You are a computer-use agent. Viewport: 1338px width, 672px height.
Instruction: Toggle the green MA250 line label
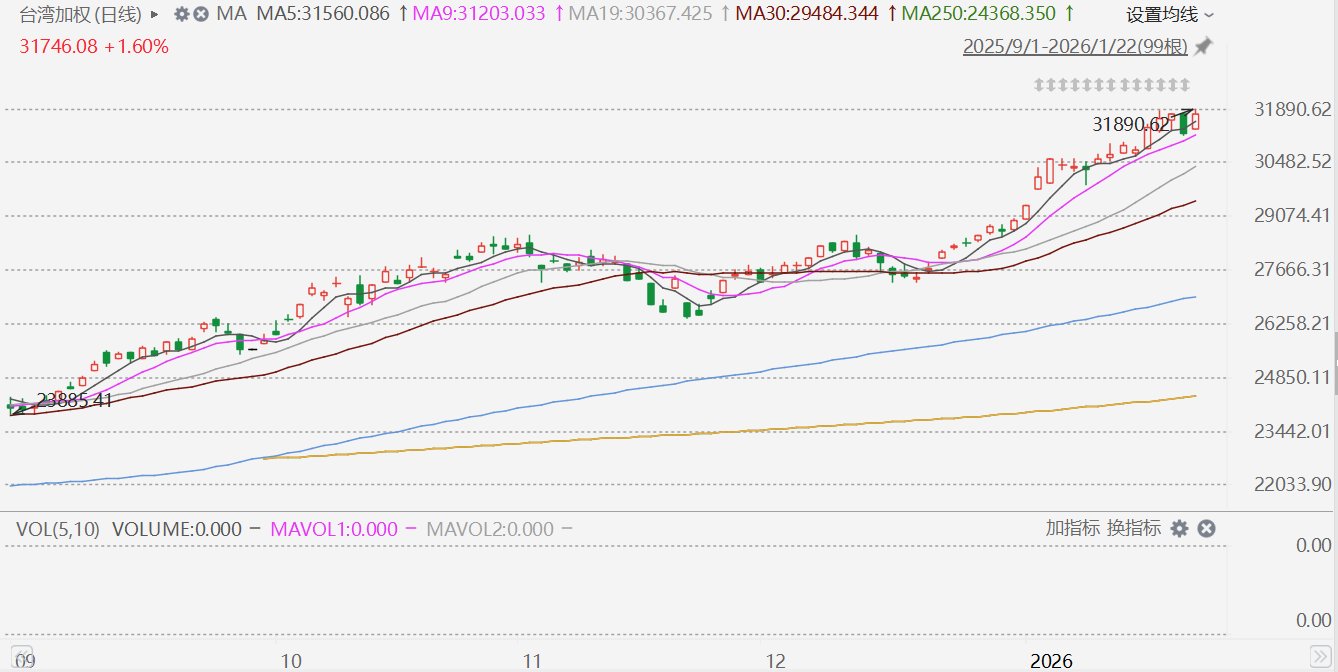click(x=978, y=14)
